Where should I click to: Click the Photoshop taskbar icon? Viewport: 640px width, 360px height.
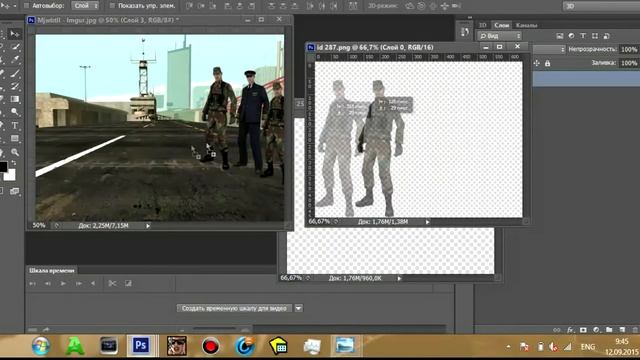click(140, 346)
